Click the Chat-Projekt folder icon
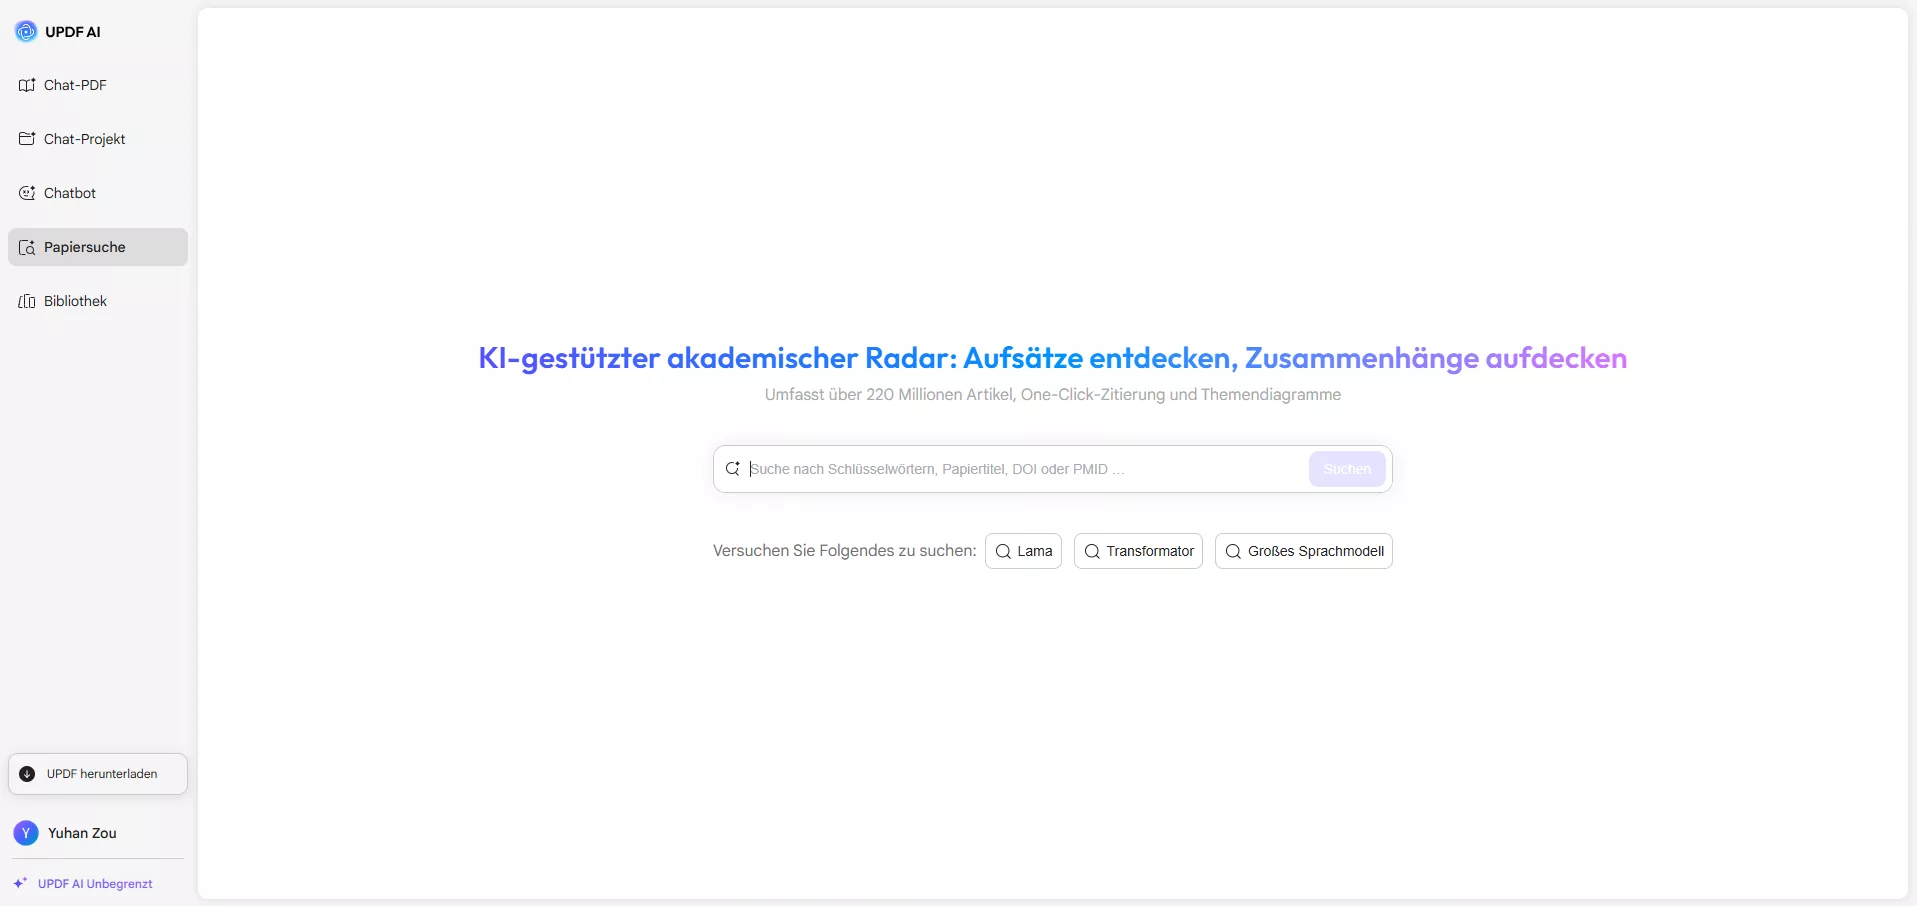Viewport: 1917px width, 906px height. [x=27, y=139]
